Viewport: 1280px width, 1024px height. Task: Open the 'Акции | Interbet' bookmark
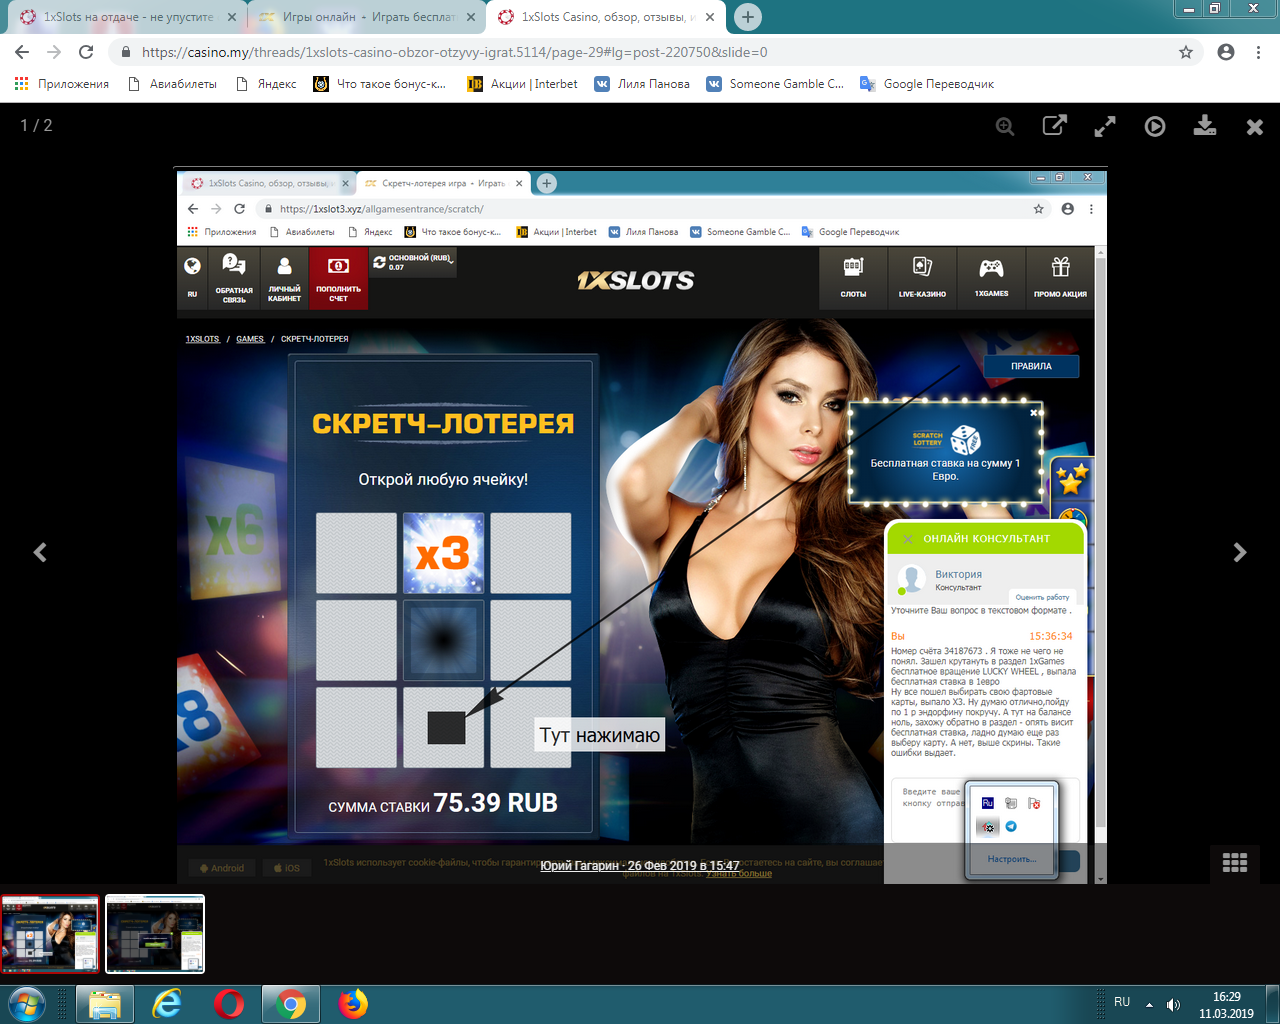point(523,84)
